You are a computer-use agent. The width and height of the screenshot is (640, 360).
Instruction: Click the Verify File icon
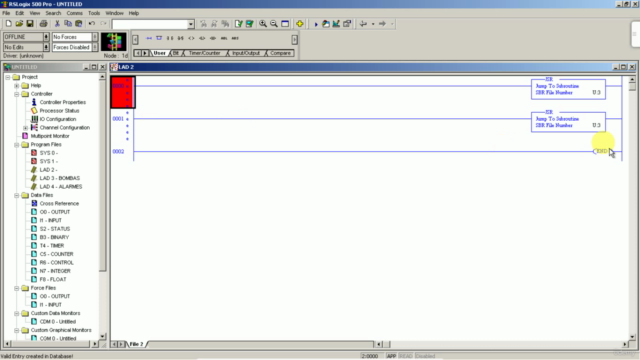point(239,24)
